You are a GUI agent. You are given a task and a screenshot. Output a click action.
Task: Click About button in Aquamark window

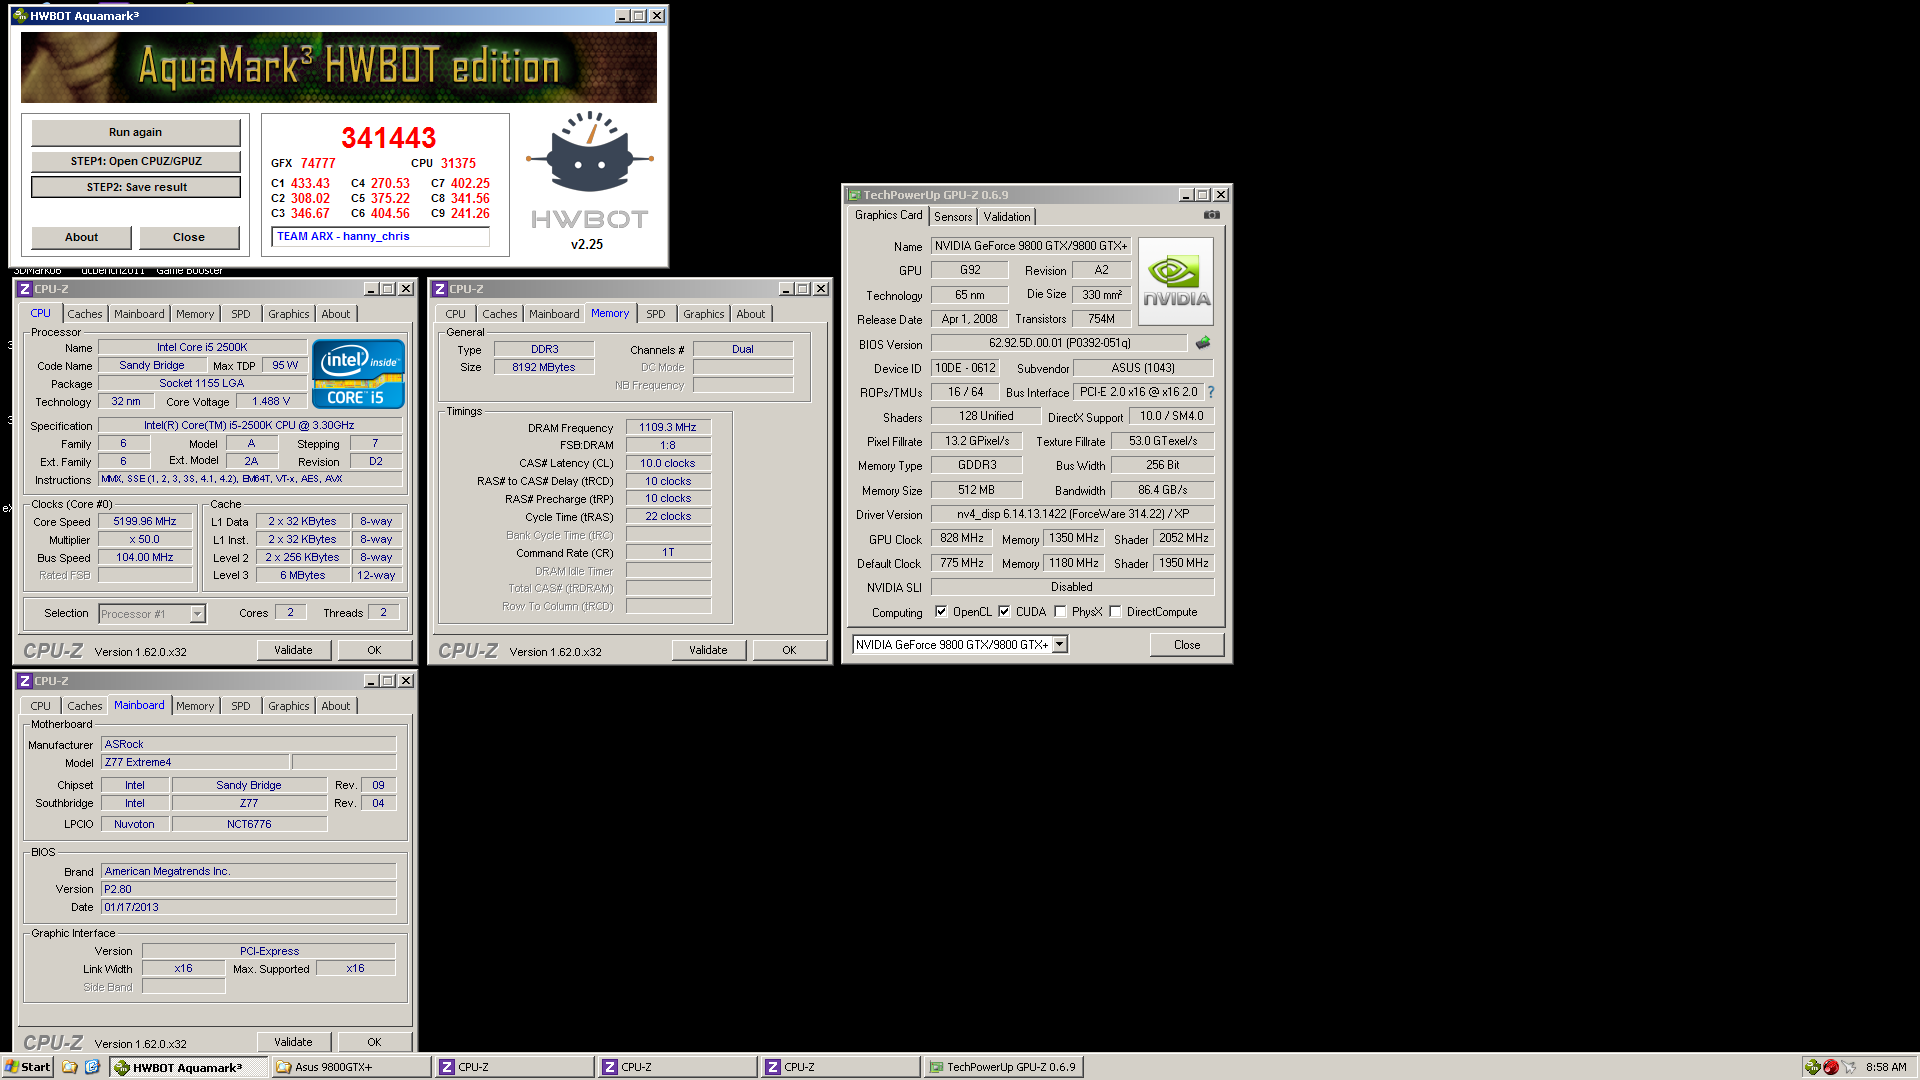(x=81, y=237)
